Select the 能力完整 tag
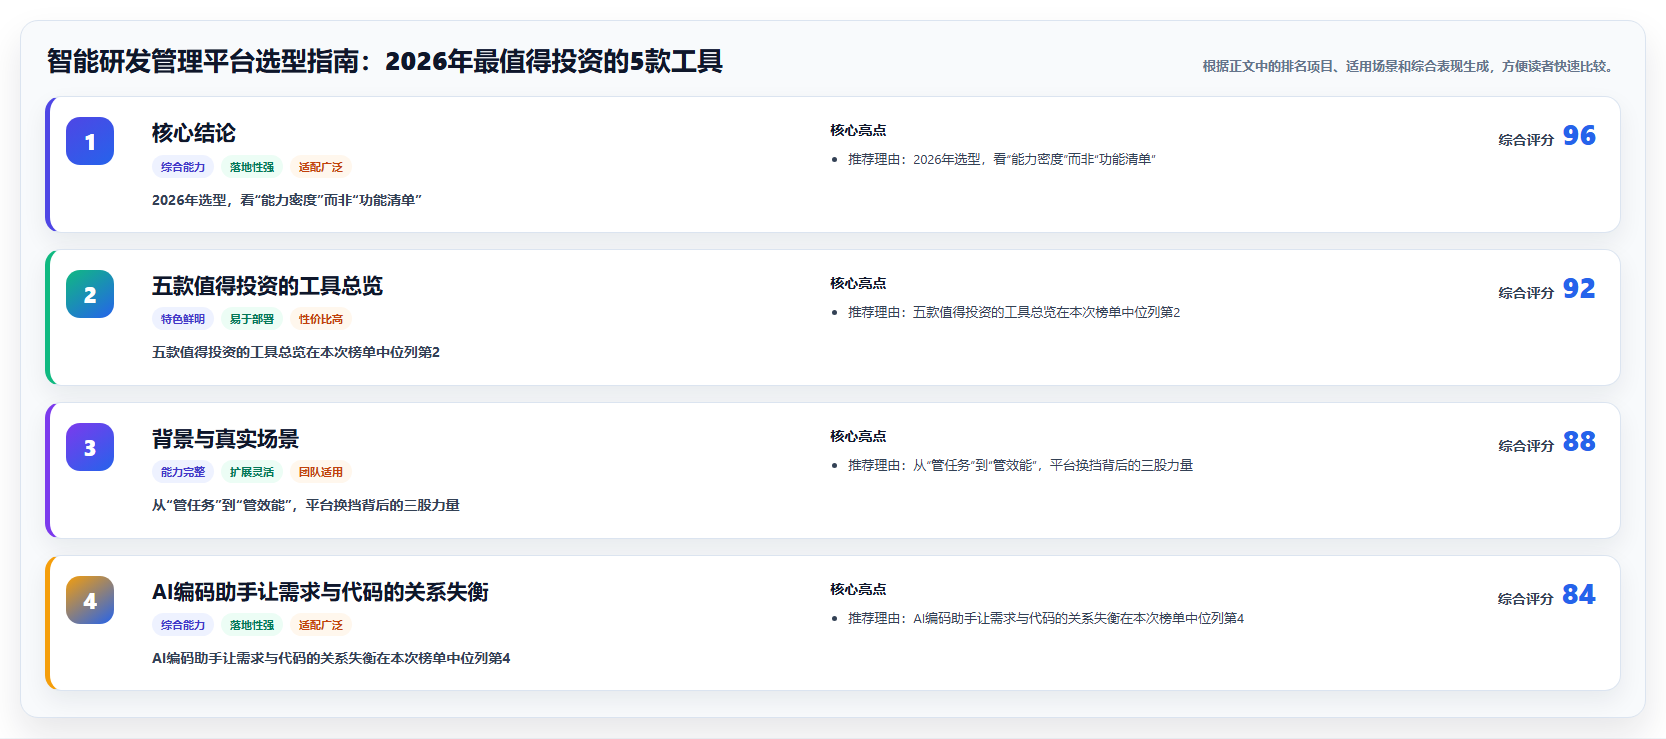1666x739 pixels. click(183, 472)
